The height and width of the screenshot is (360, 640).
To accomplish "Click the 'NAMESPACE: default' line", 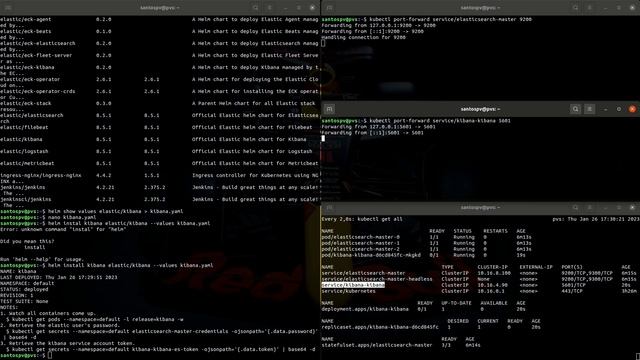I will click(x=27, y=283).
